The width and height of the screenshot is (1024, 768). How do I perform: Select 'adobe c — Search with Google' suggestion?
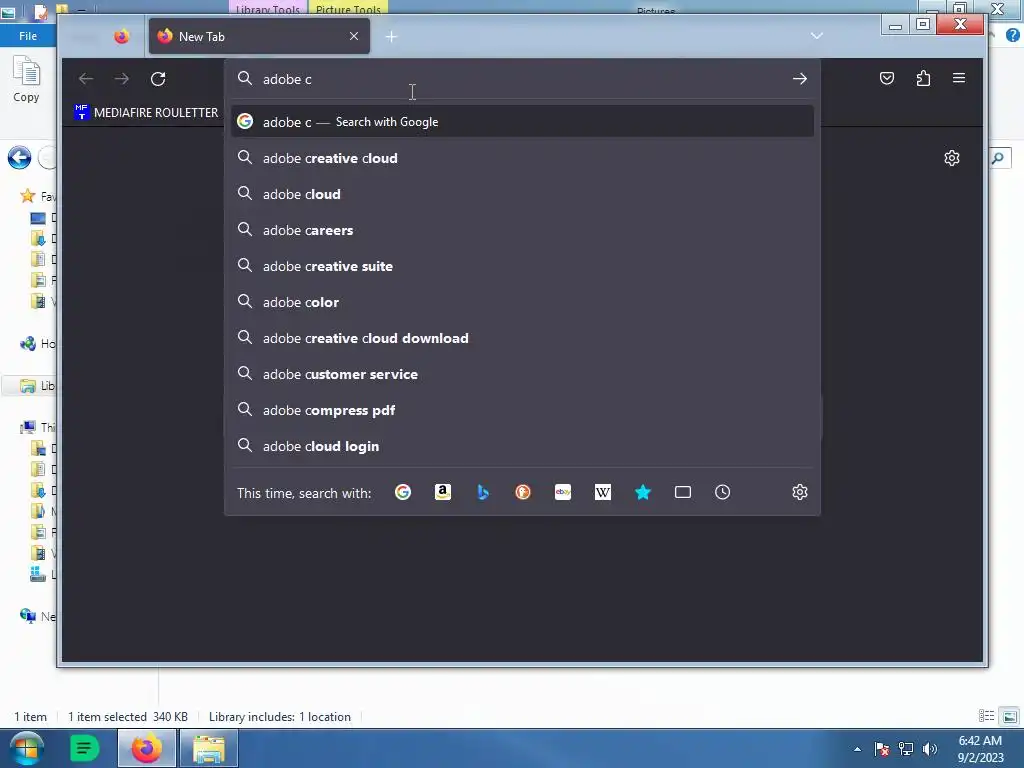(x=522, y=122)
